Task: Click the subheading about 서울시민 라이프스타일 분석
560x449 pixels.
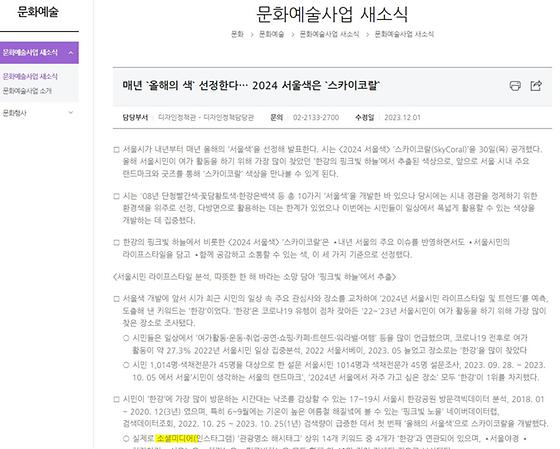Action: [x=255, y=277]
